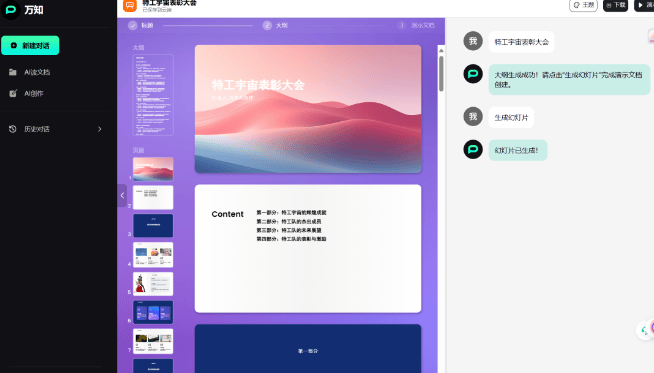654x373 pixels.
Task: Open the 主题 theme button
Action: point(583,5)
